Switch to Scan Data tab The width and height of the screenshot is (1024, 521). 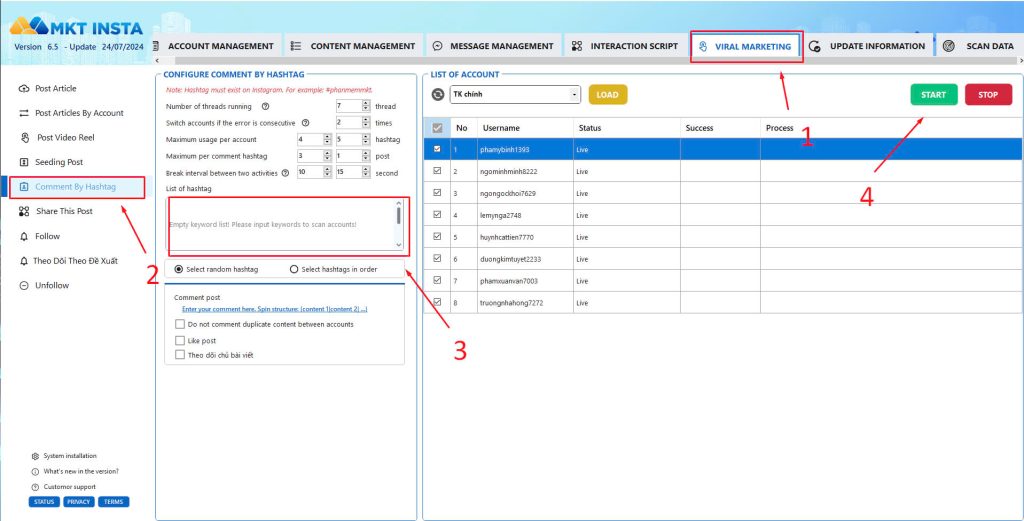coord(981,46)
